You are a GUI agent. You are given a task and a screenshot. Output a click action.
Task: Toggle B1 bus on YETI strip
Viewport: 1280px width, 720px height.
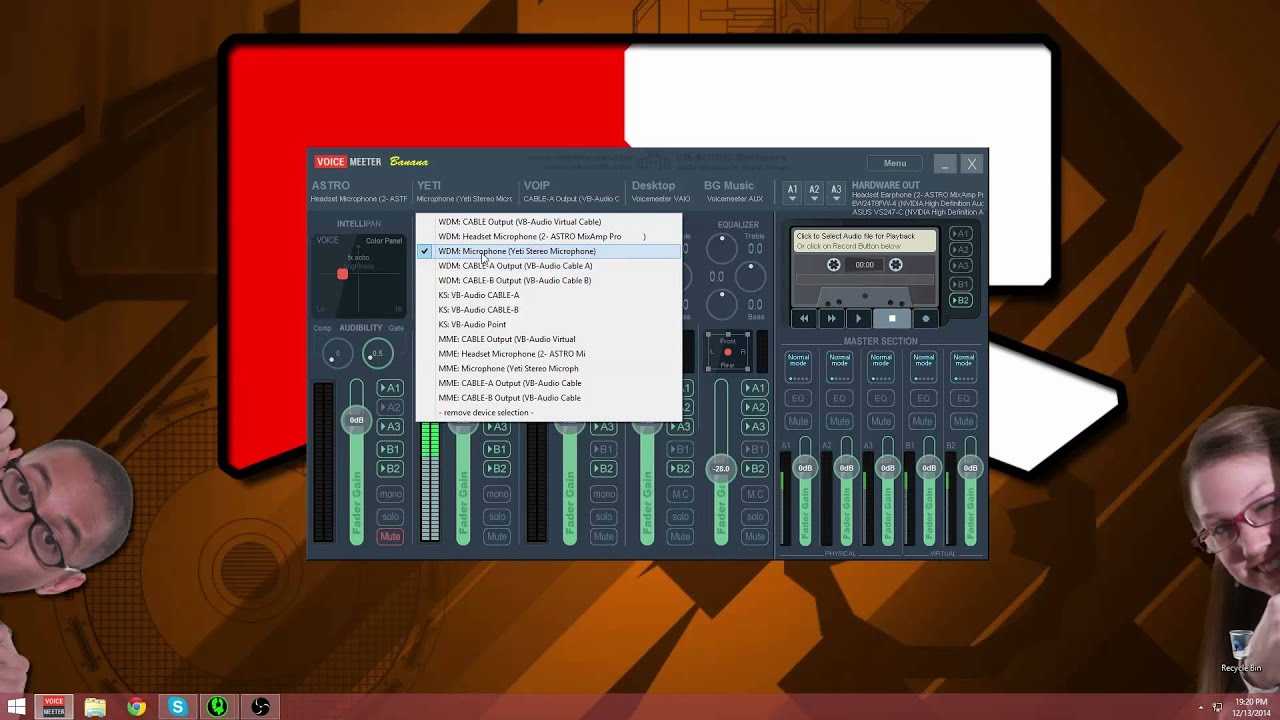(497, 449)
